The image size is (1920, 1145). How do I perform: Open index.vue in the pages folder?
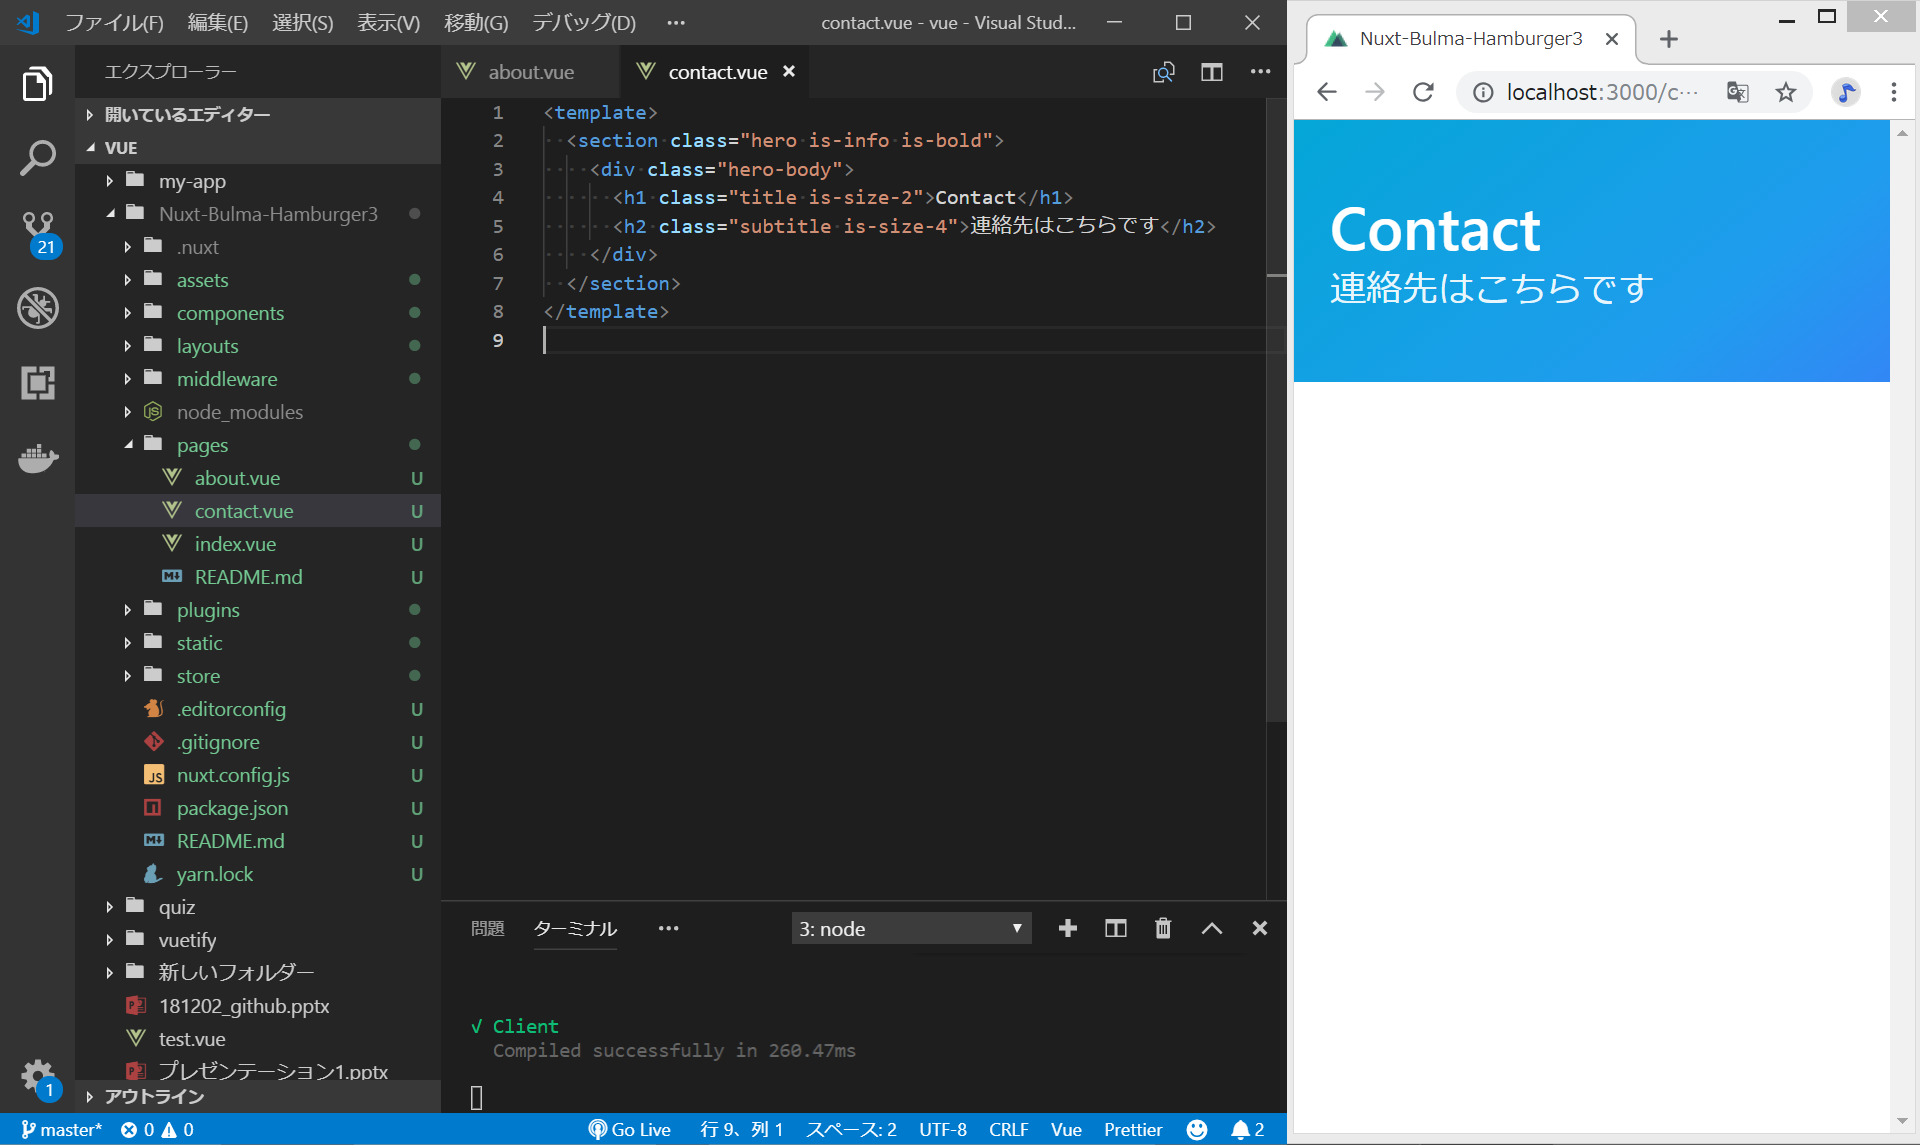pyautogui.click(x=258, y=544)
